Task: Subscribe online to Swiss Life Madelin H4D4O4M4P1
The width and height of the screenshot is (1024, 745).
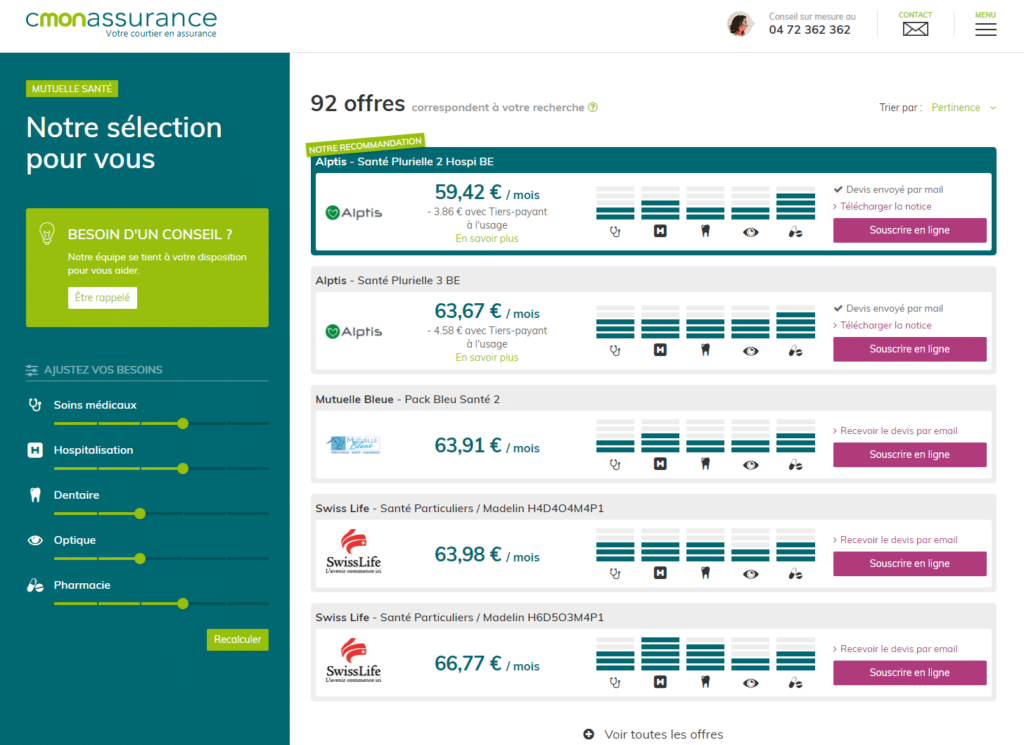Action: (909, 563)
